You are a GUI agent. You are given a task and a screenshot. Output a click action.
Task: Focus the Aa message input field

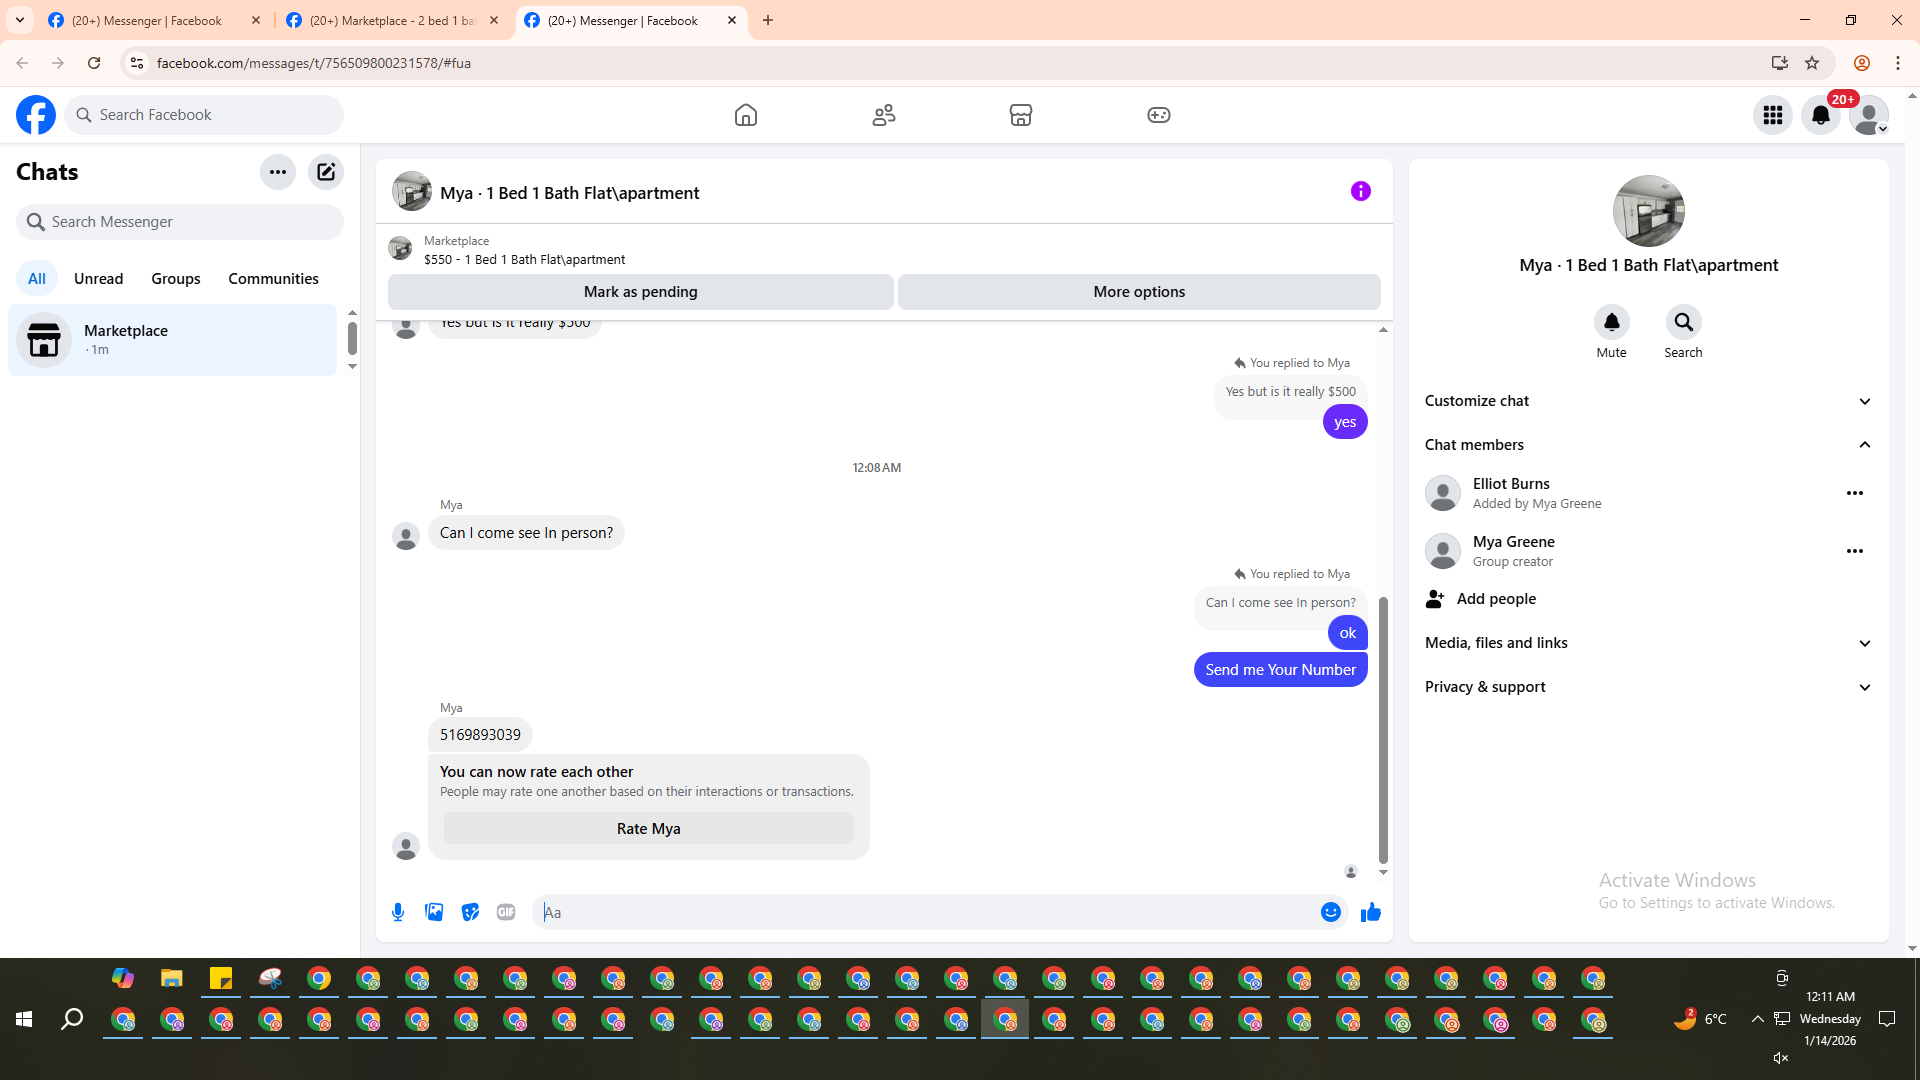coord(930,912)
